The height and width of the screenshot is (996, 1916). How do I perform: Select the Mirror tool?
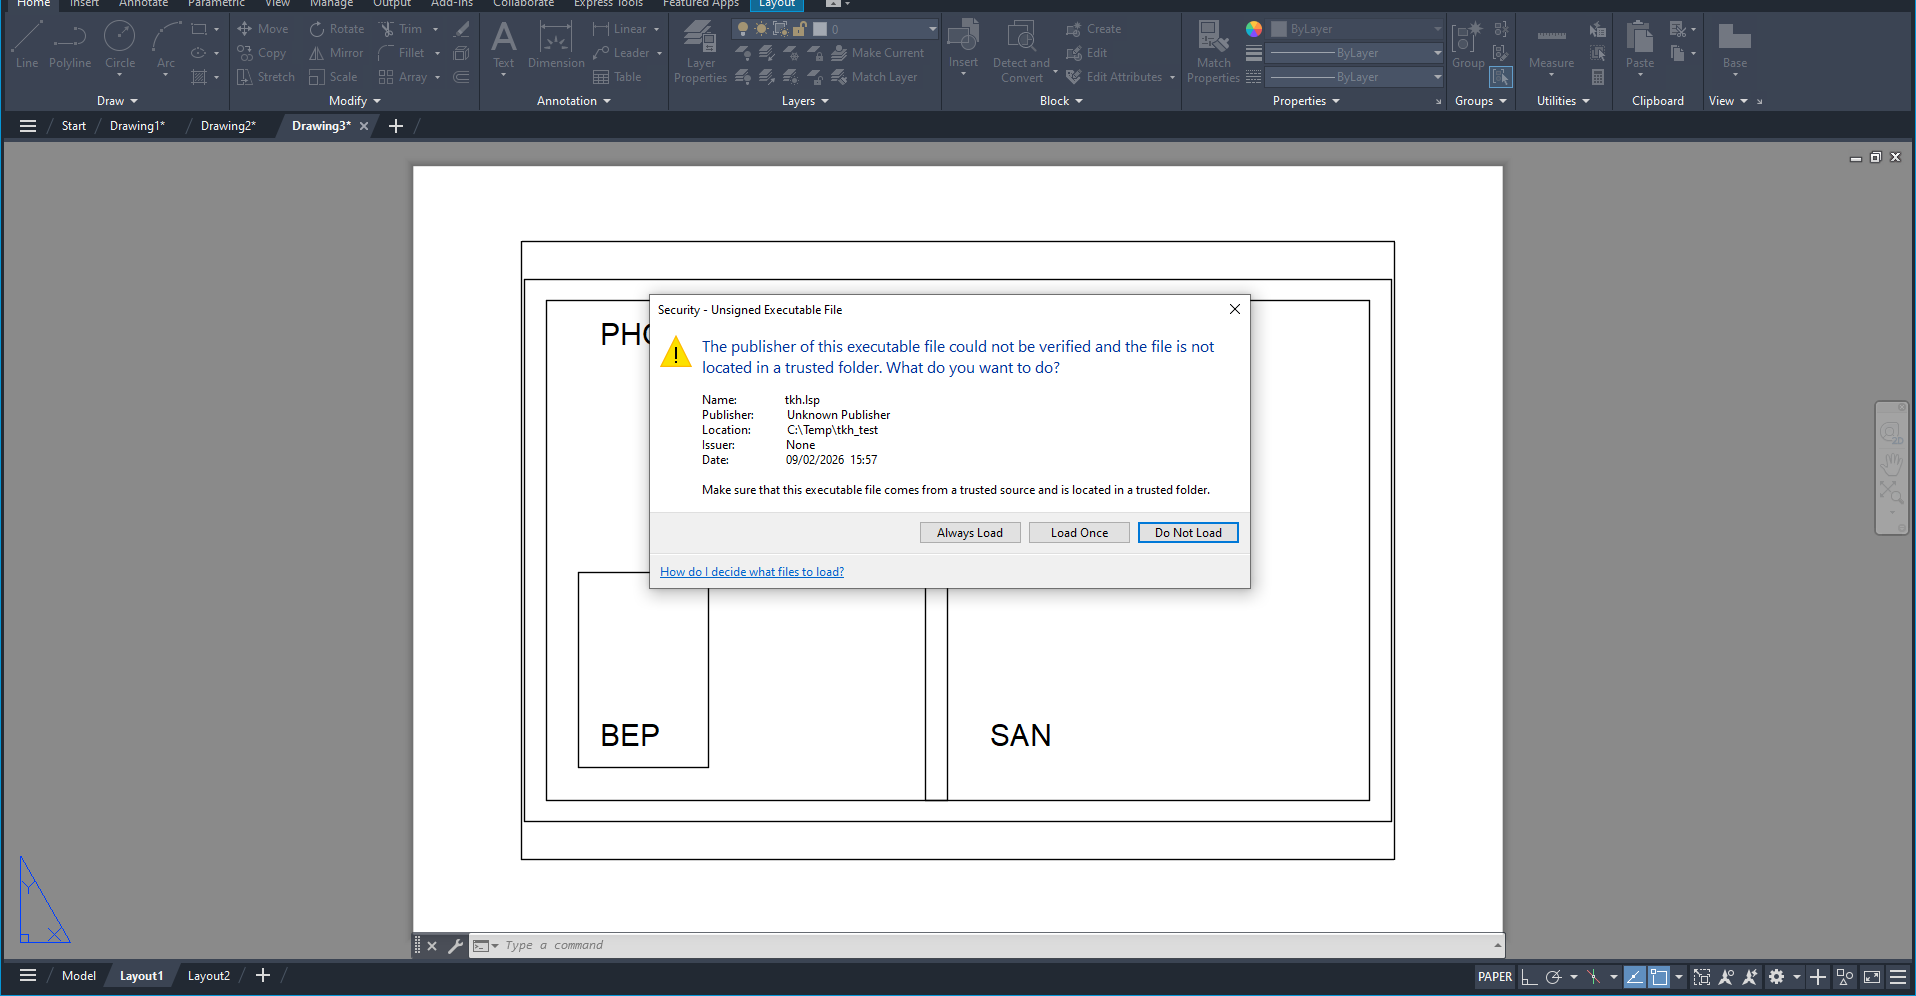click(x=336, y=53)
